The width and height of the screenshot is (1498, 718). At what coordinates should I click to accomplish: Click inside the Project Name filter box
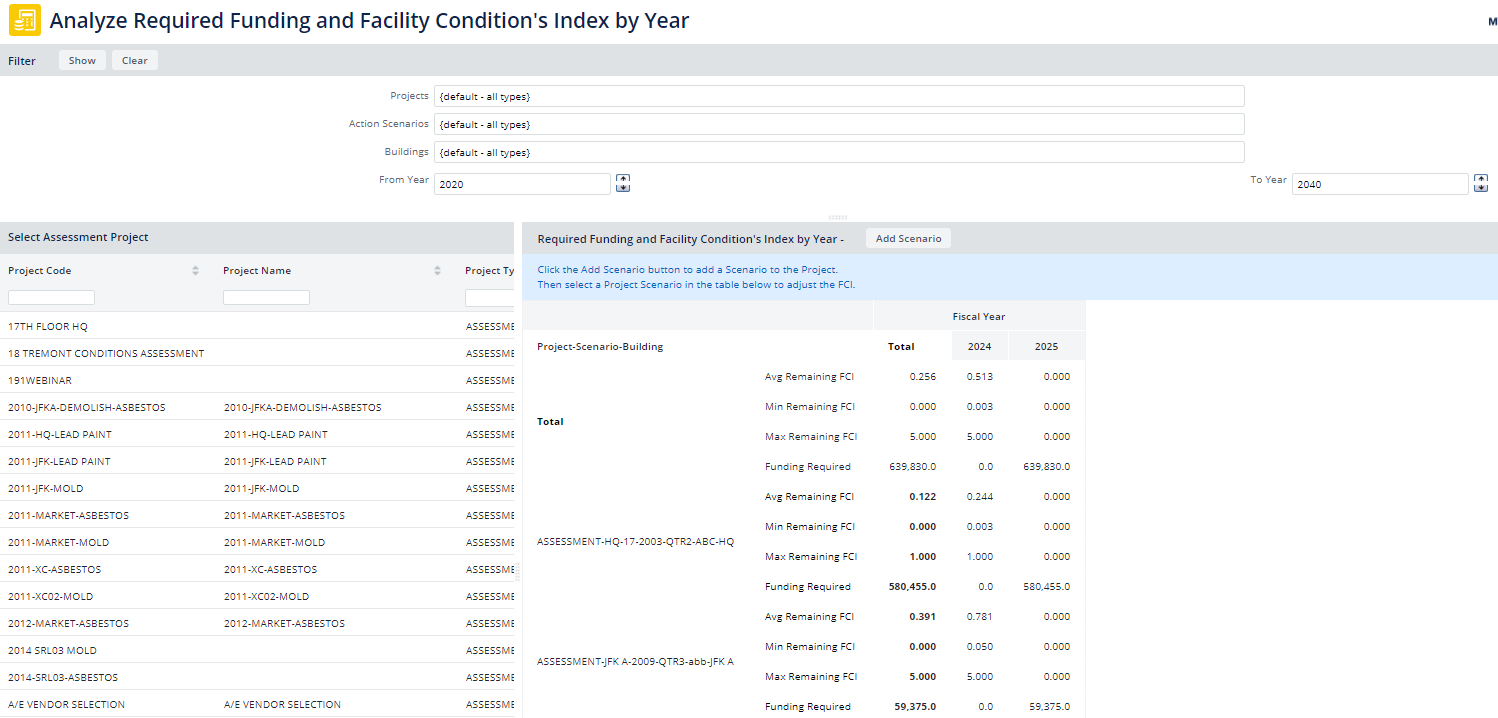[x=266, y=297]
